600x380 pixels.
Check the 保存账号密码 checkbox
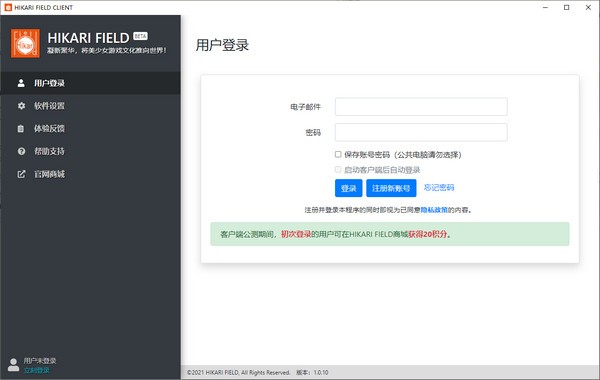338,154
